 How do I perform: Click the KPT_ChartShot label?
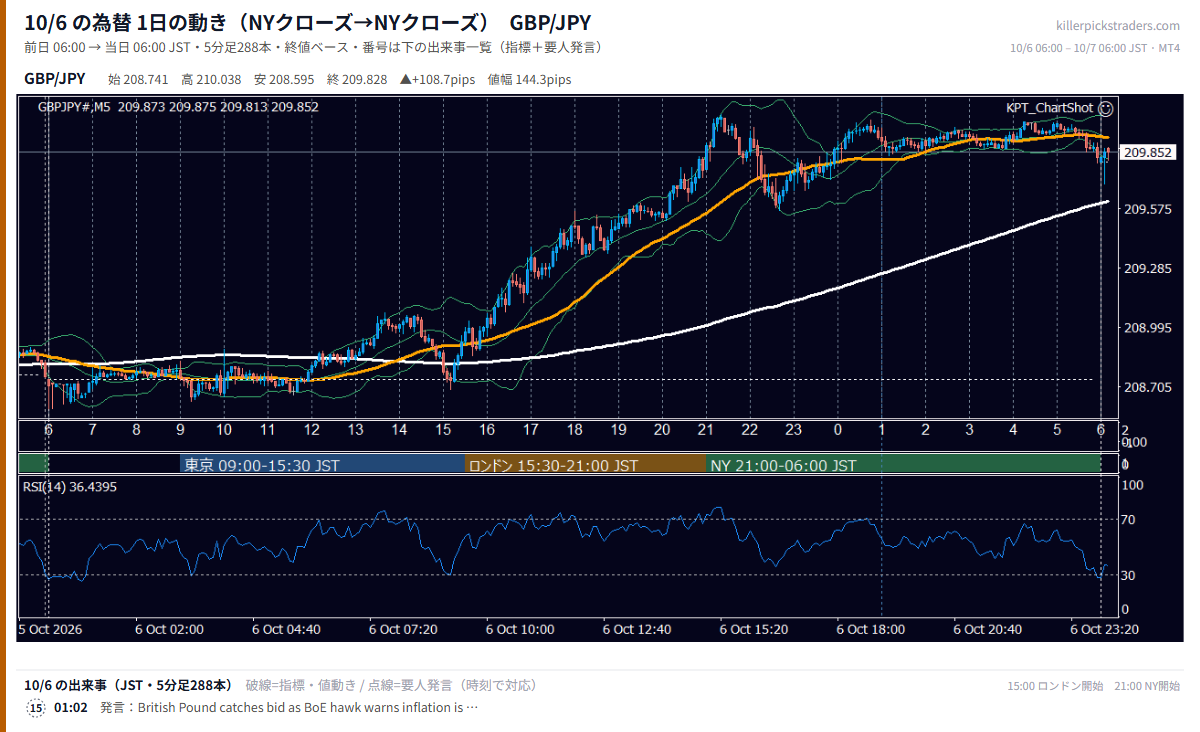tap(1050, 107)
